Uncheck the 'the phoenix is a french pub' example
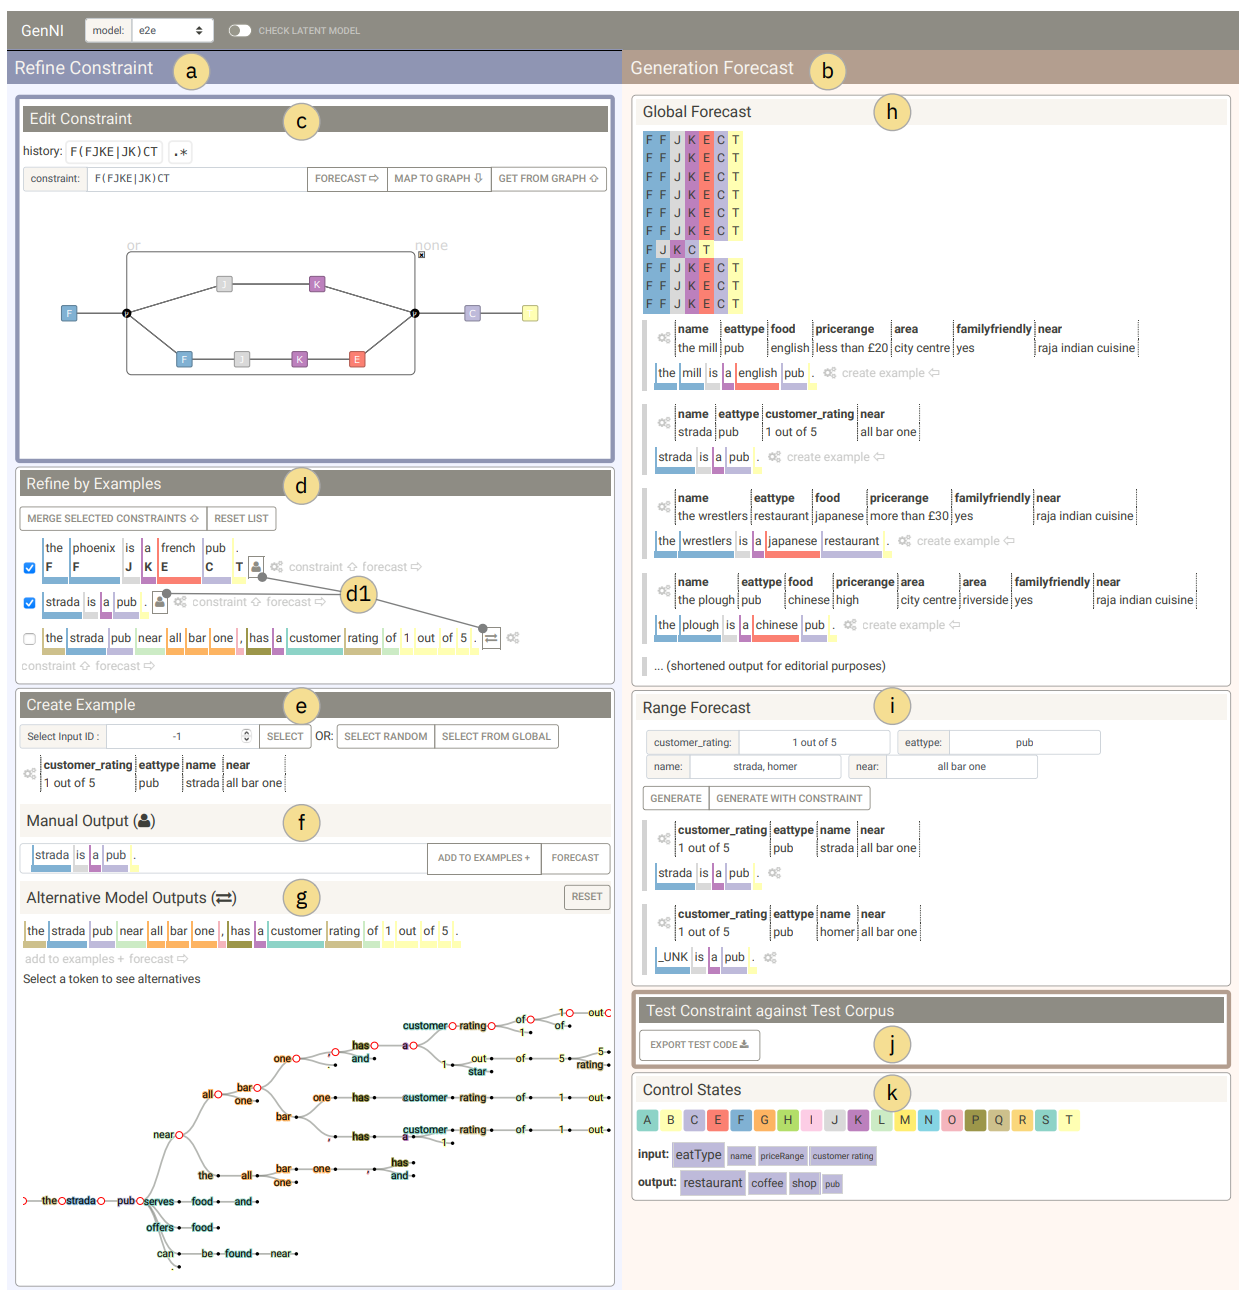 pos(30,568)
